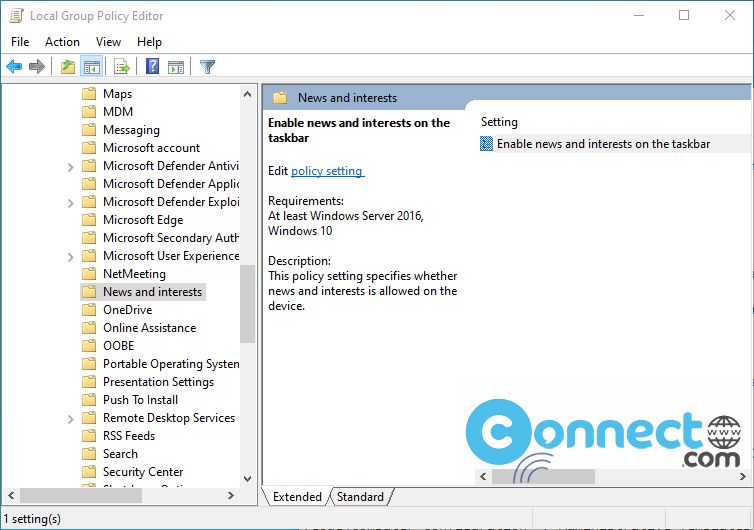Expand Microsoft Defender Exploit Guard node
The image size is (754, 530).
pyautogui.click(x=71, y=203)
